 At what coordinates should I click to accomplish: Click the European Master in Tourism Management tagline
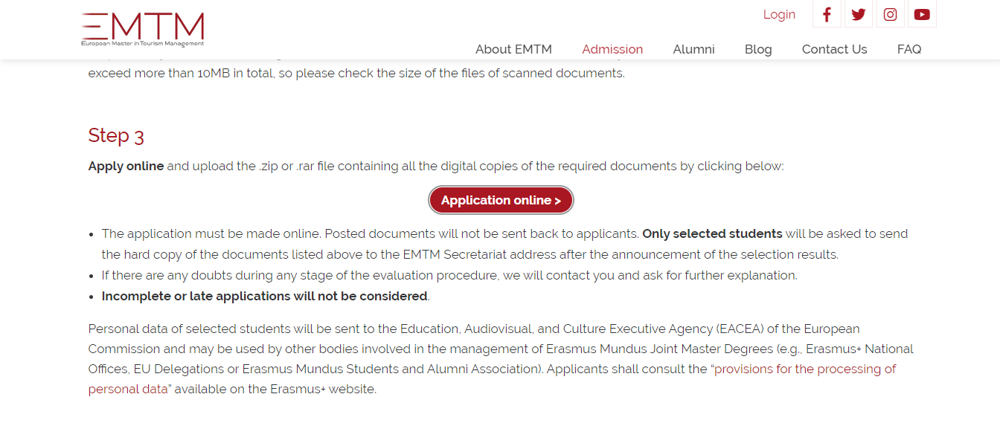click(143, 44)
